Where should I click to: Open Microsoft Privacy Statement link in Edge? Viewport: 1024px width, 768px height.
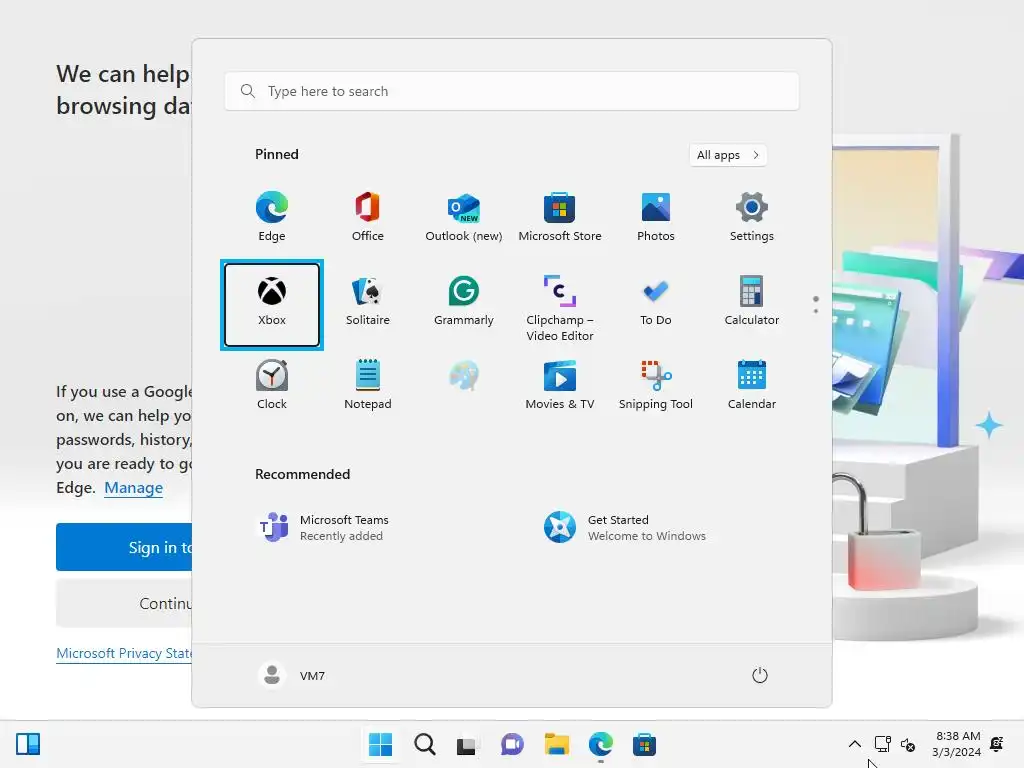(124, 653)
